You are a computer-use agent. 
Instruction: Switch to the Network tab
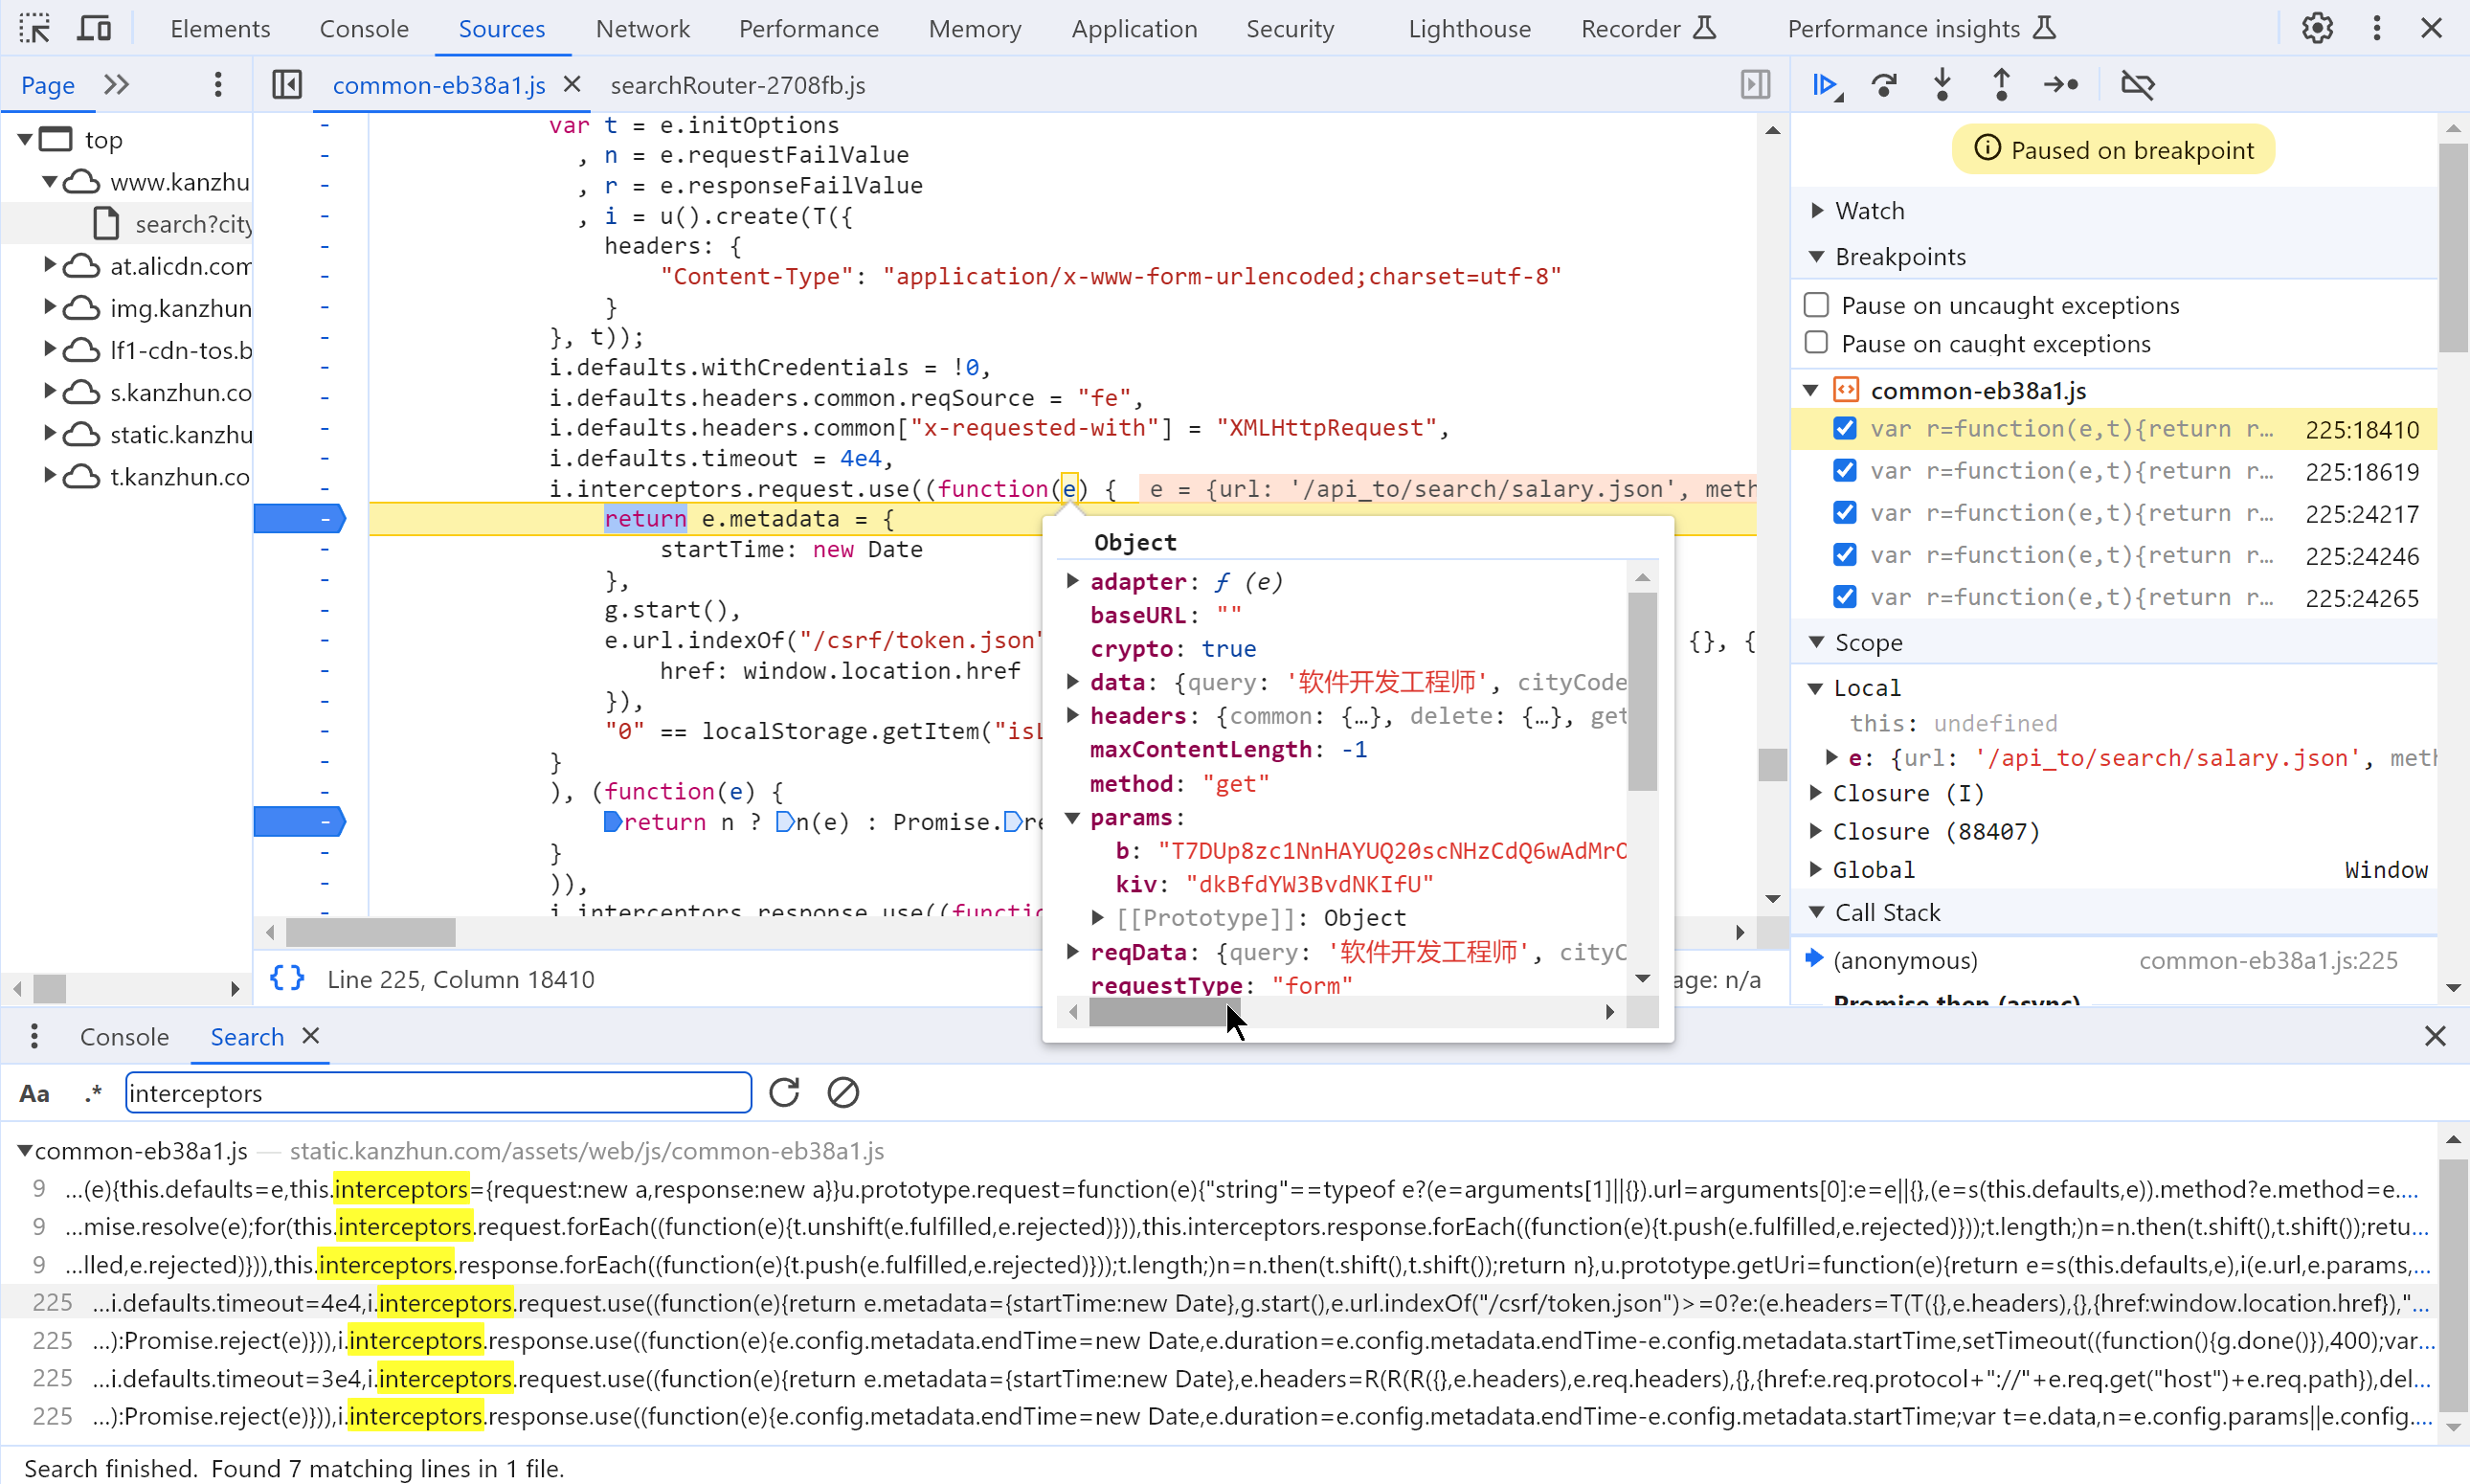[643, 28]
